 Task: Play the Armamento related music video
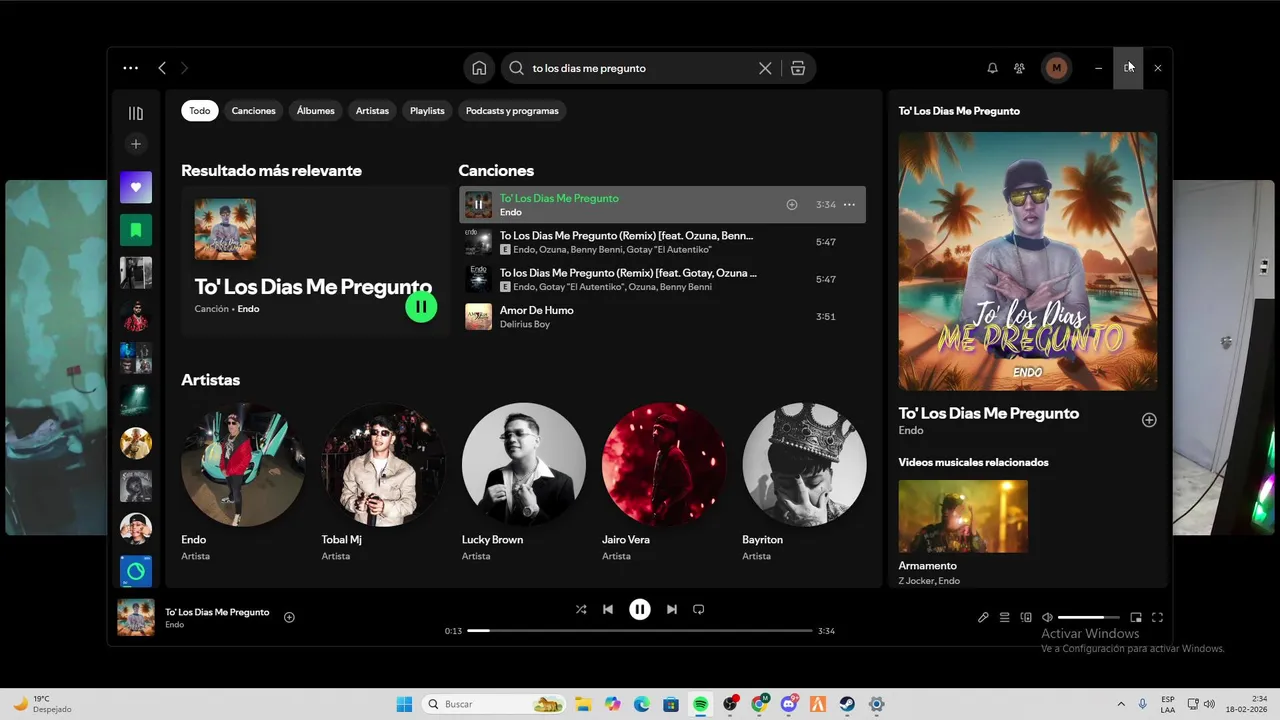pos(963,516)
